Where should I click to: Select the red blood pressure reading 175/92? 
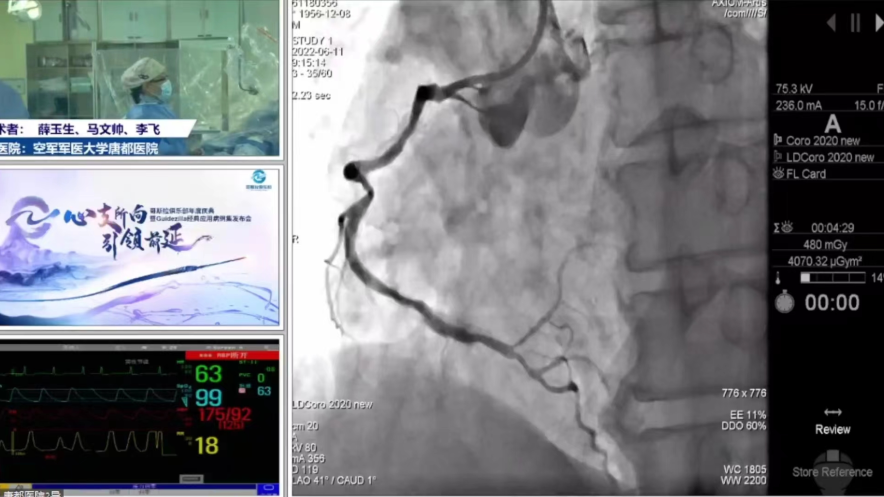224,414
